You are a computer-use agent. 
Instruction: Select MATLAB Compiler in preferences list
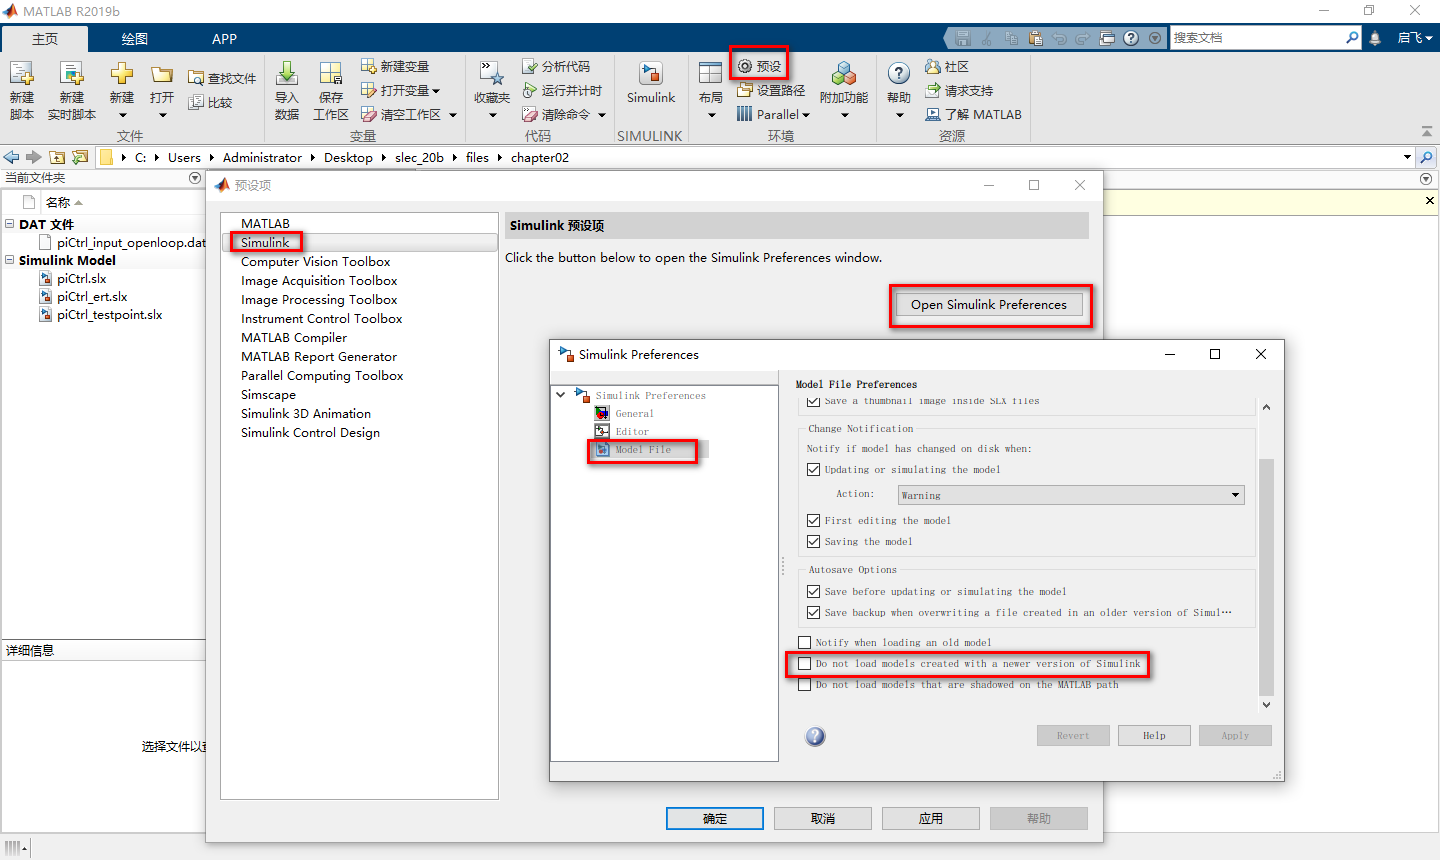coord(294,337)
